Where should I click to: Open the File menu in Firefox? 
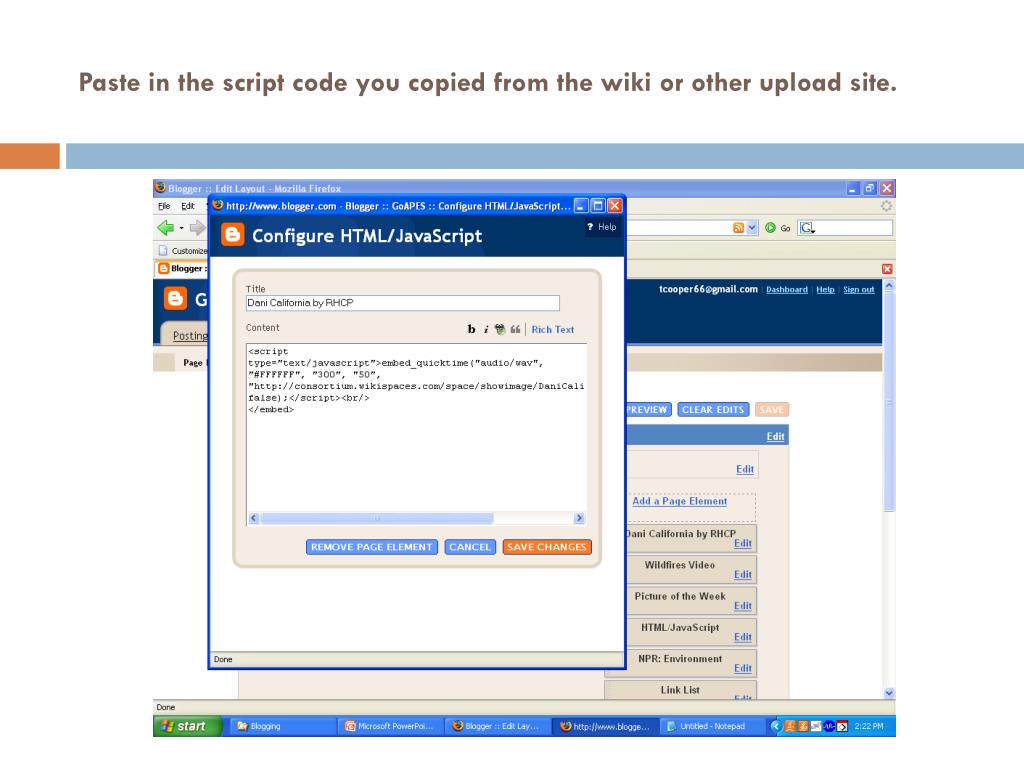(164, 206)
